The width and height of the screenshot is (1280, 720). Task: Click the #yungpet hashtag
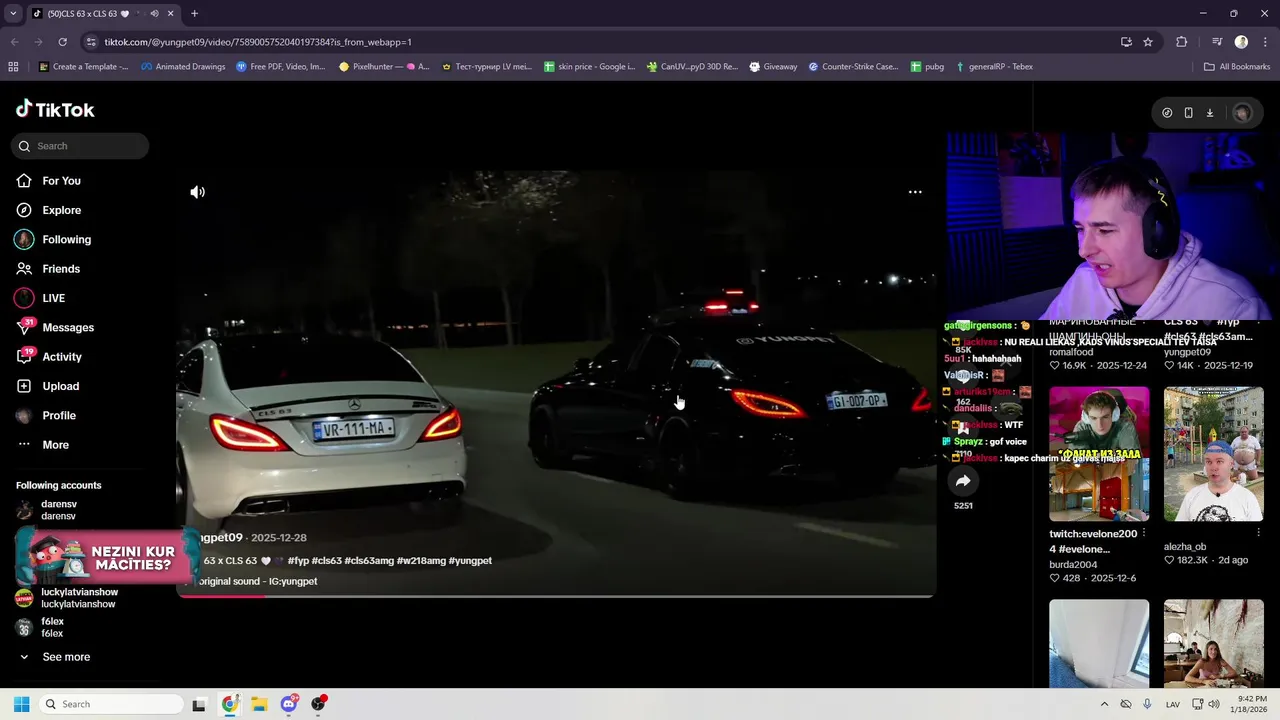click(470, 561)
